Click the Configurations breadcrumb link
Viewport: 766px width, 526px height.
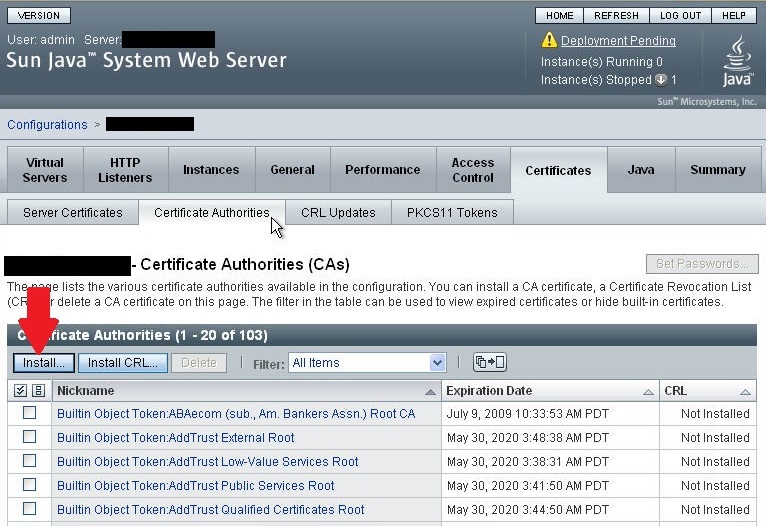tap(47, 125)
